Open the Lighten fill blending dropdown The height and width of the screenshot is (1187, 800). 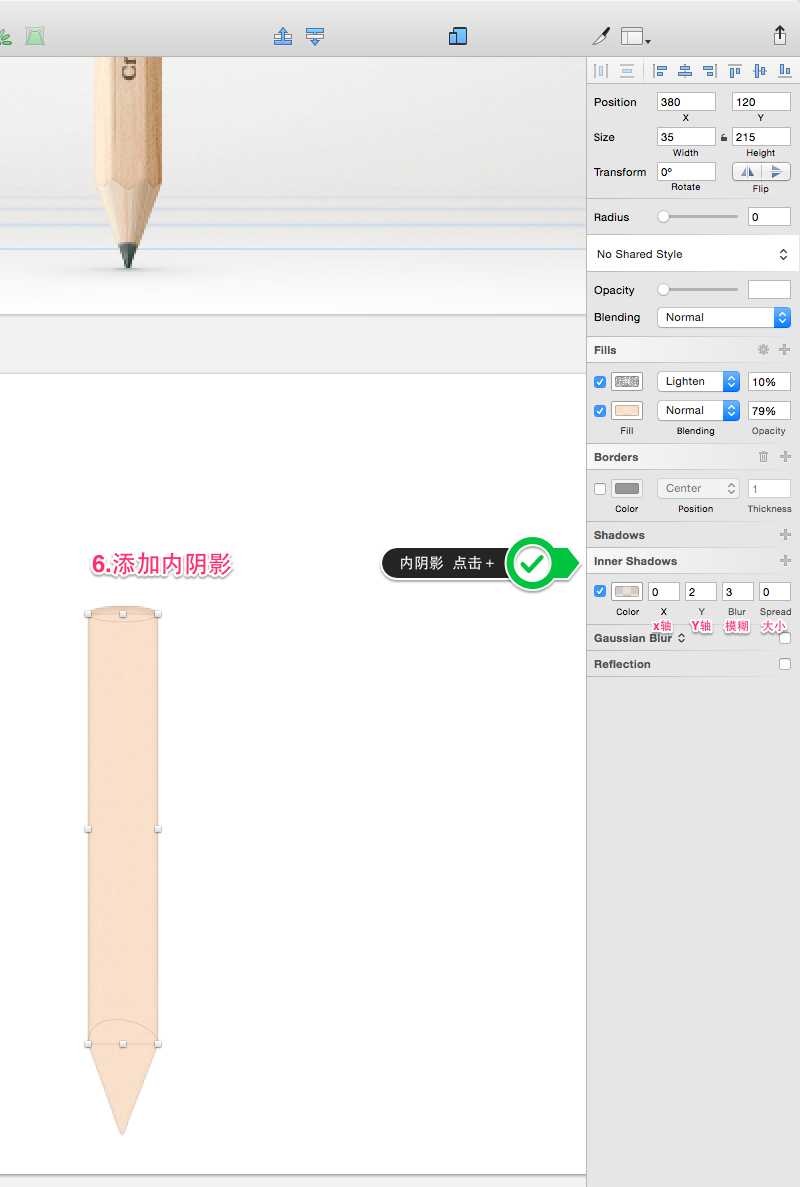pyautogui.click(x=698, y=382)
